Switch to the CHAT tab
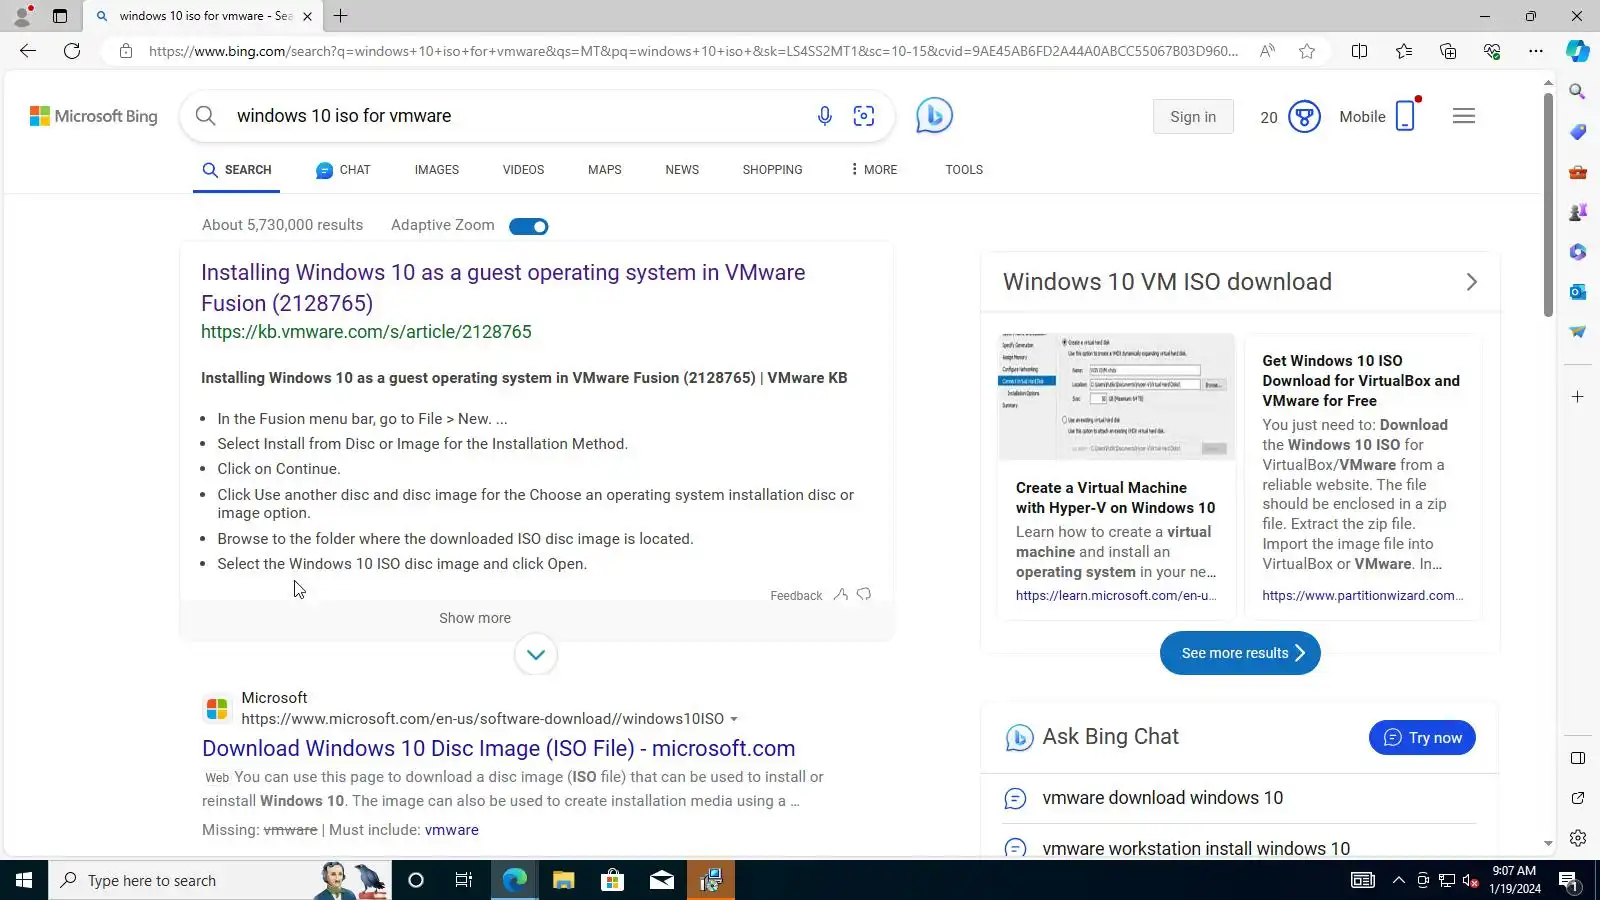This screenshot has height=900, width=1600. point(343,170)
